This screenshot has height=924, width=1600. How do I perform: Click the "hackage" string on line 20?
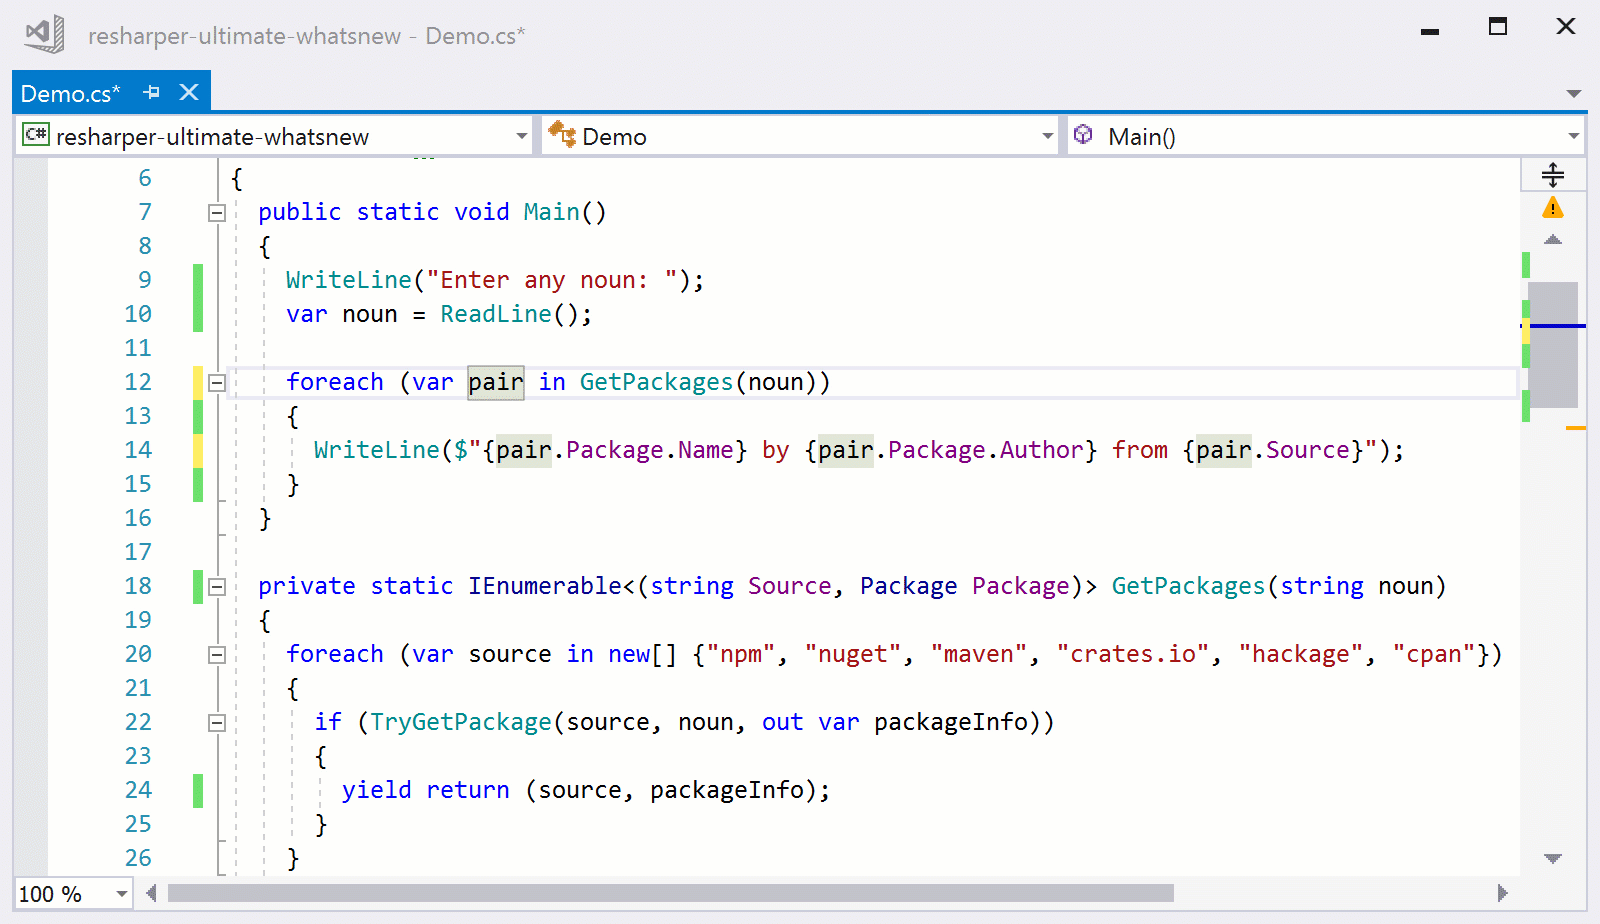point(1301,654)
